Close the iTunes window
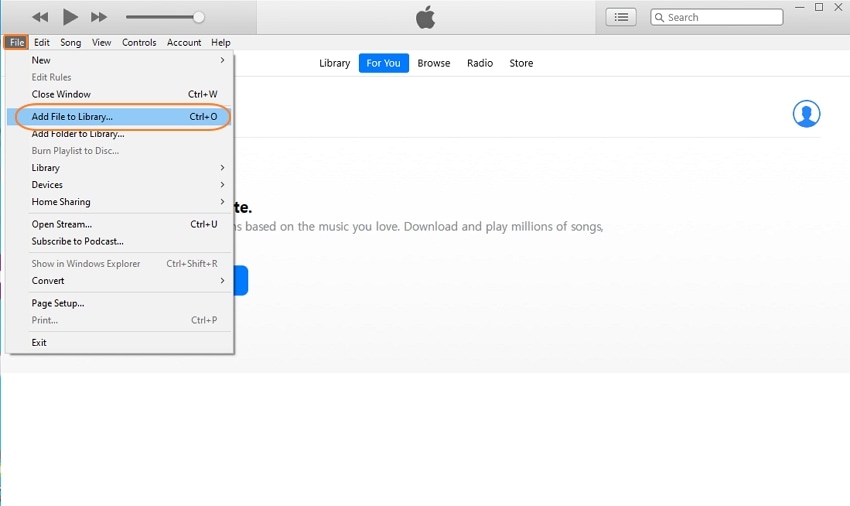Image resolution: width=850 pixels, height=506 pixels. point(838,7)
